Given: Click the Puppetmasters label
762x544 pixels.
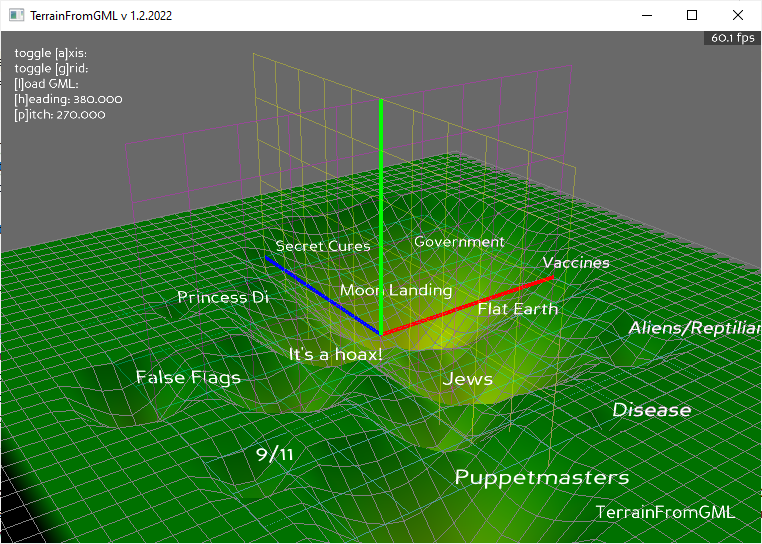Looking at the screenshot, I should 542,478.
